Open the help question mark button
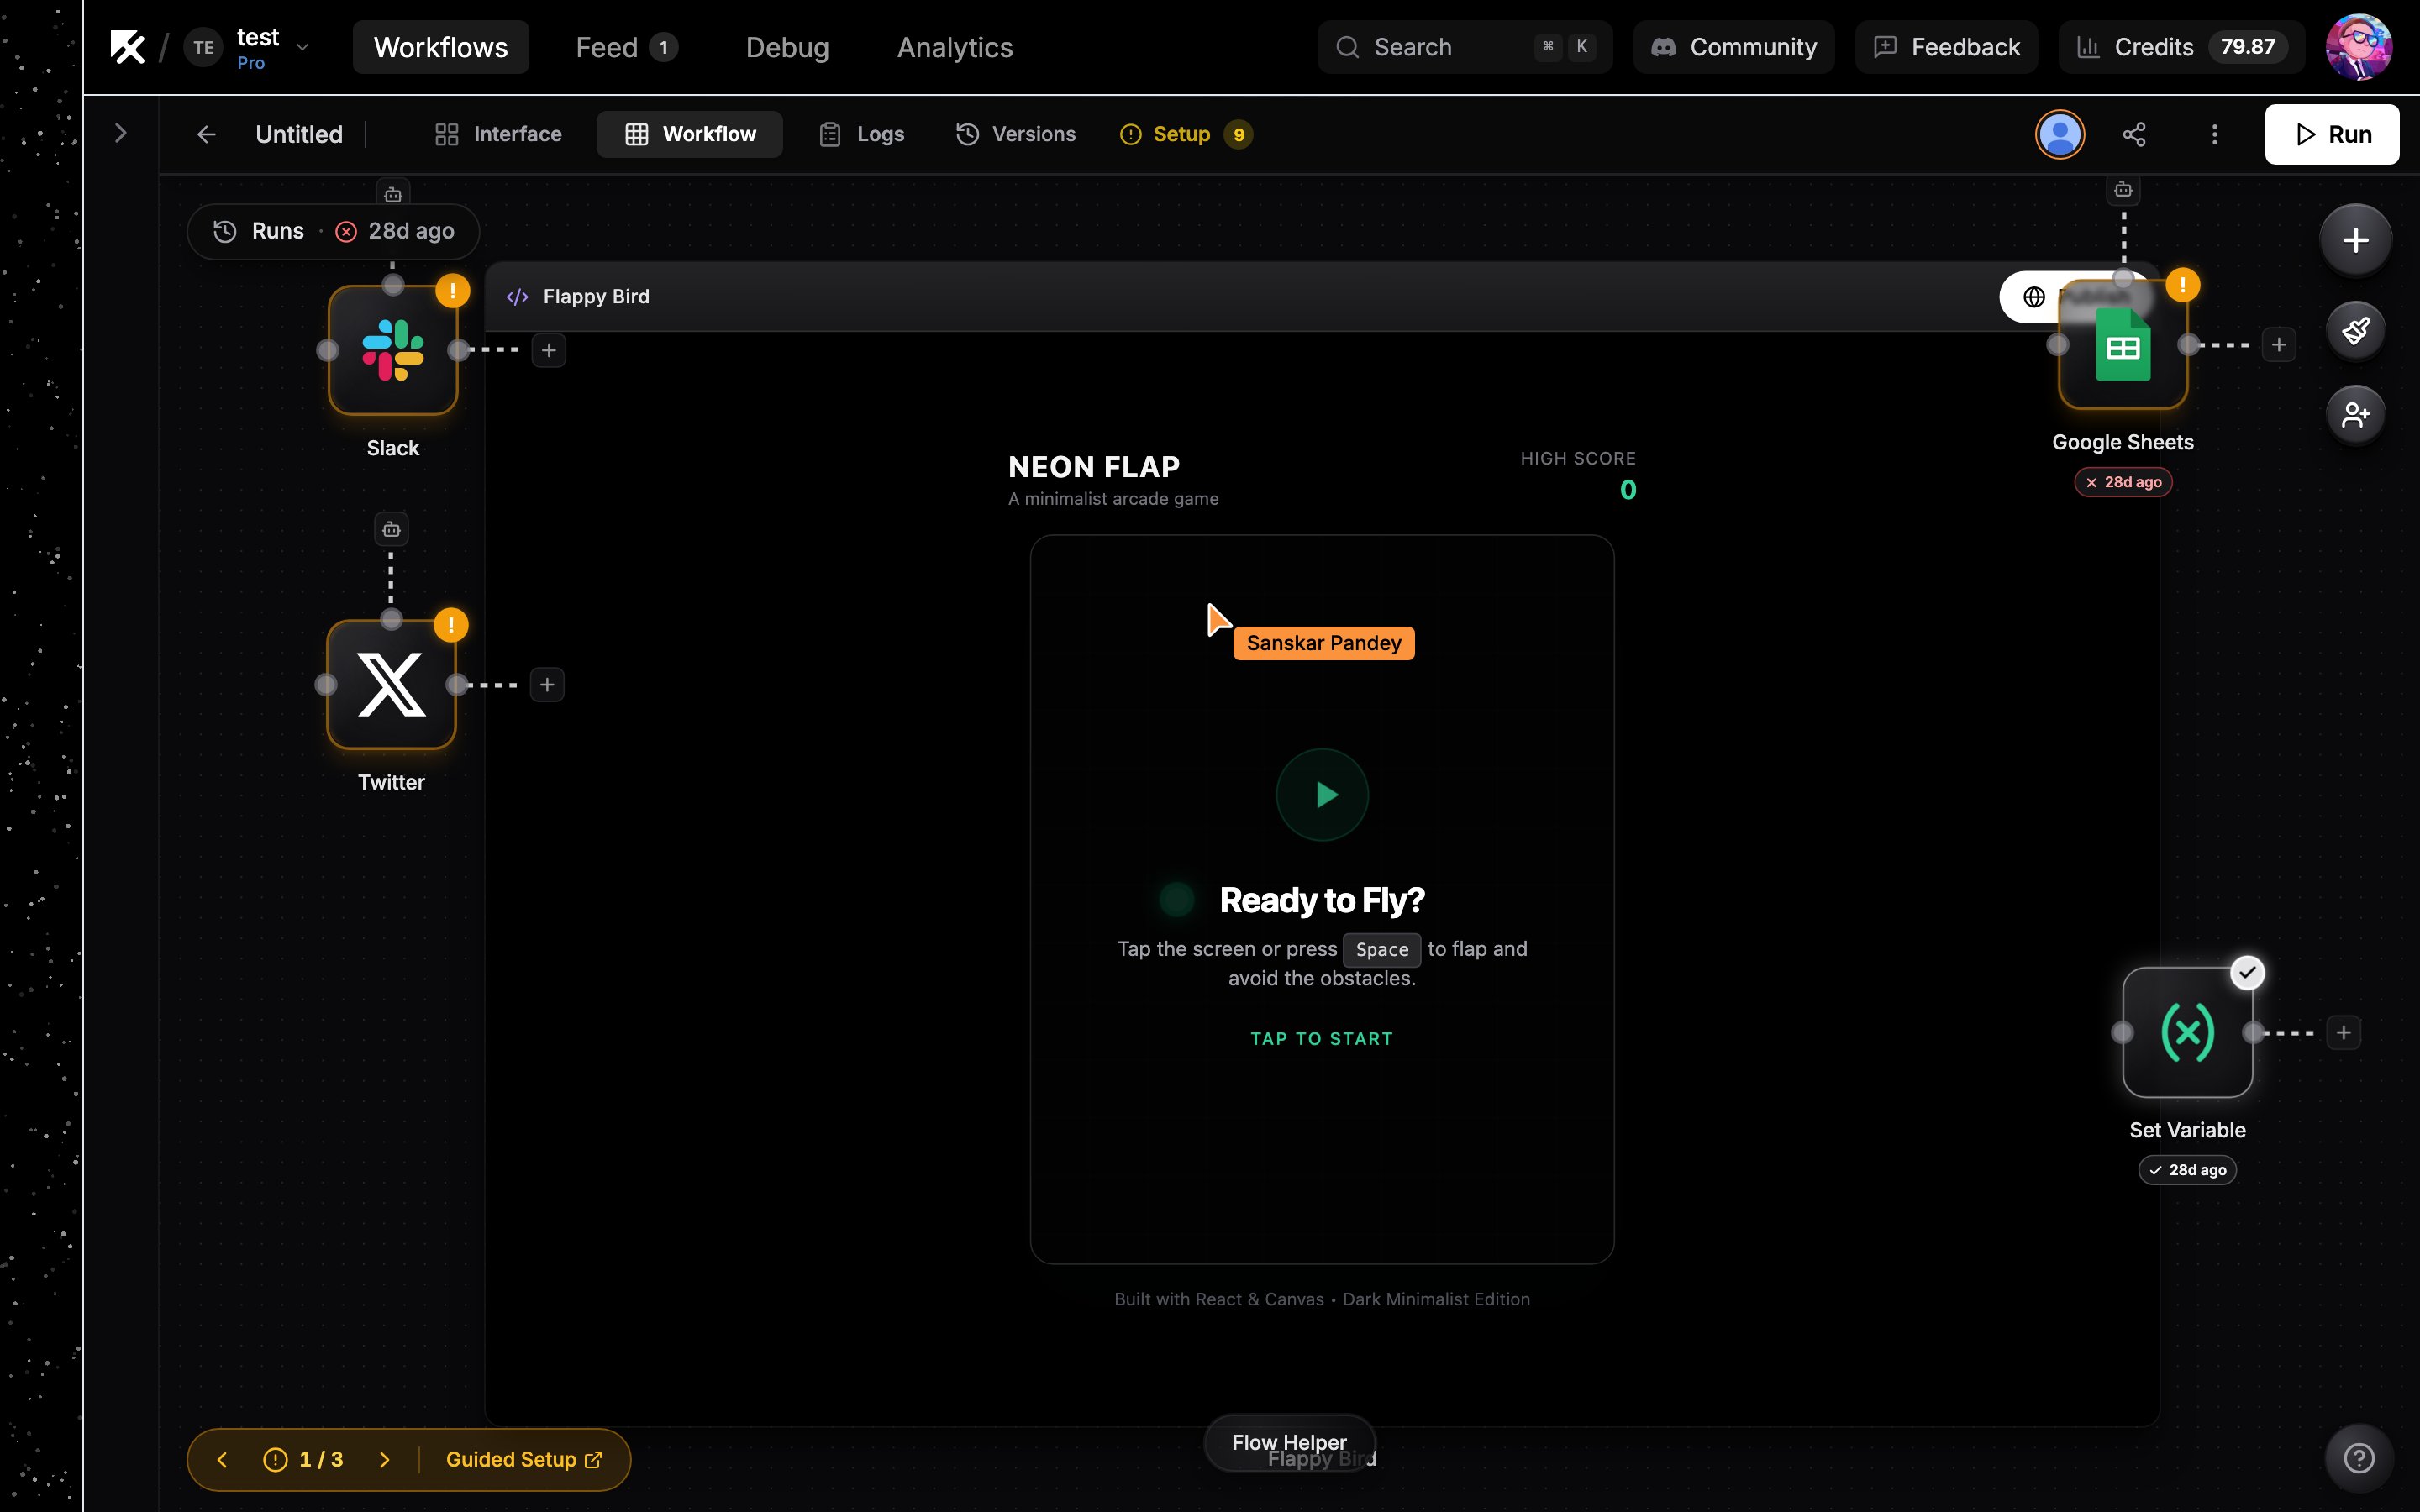 pyautogui.click(x=2359, y=1459)
